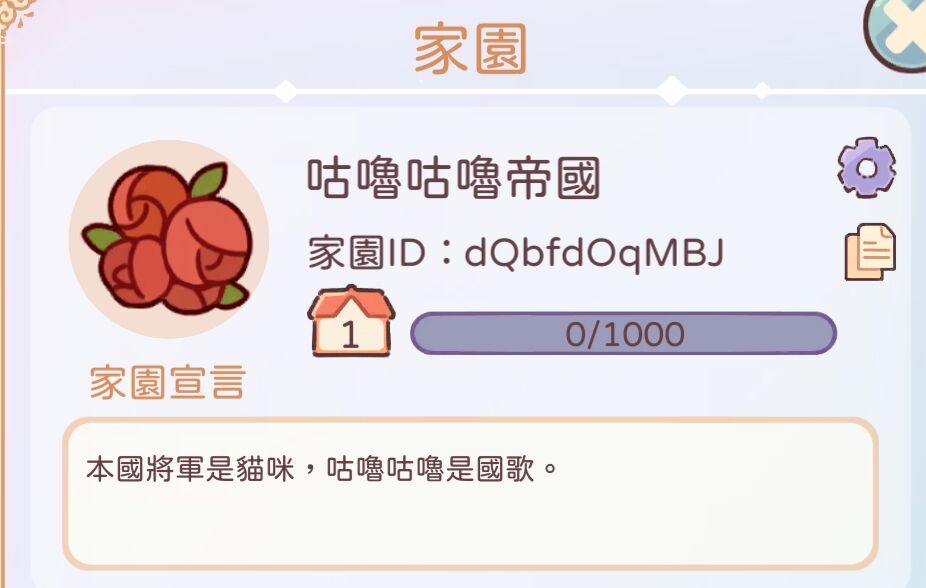Click the 0/1000 experience progress bar

coord(624,334)
